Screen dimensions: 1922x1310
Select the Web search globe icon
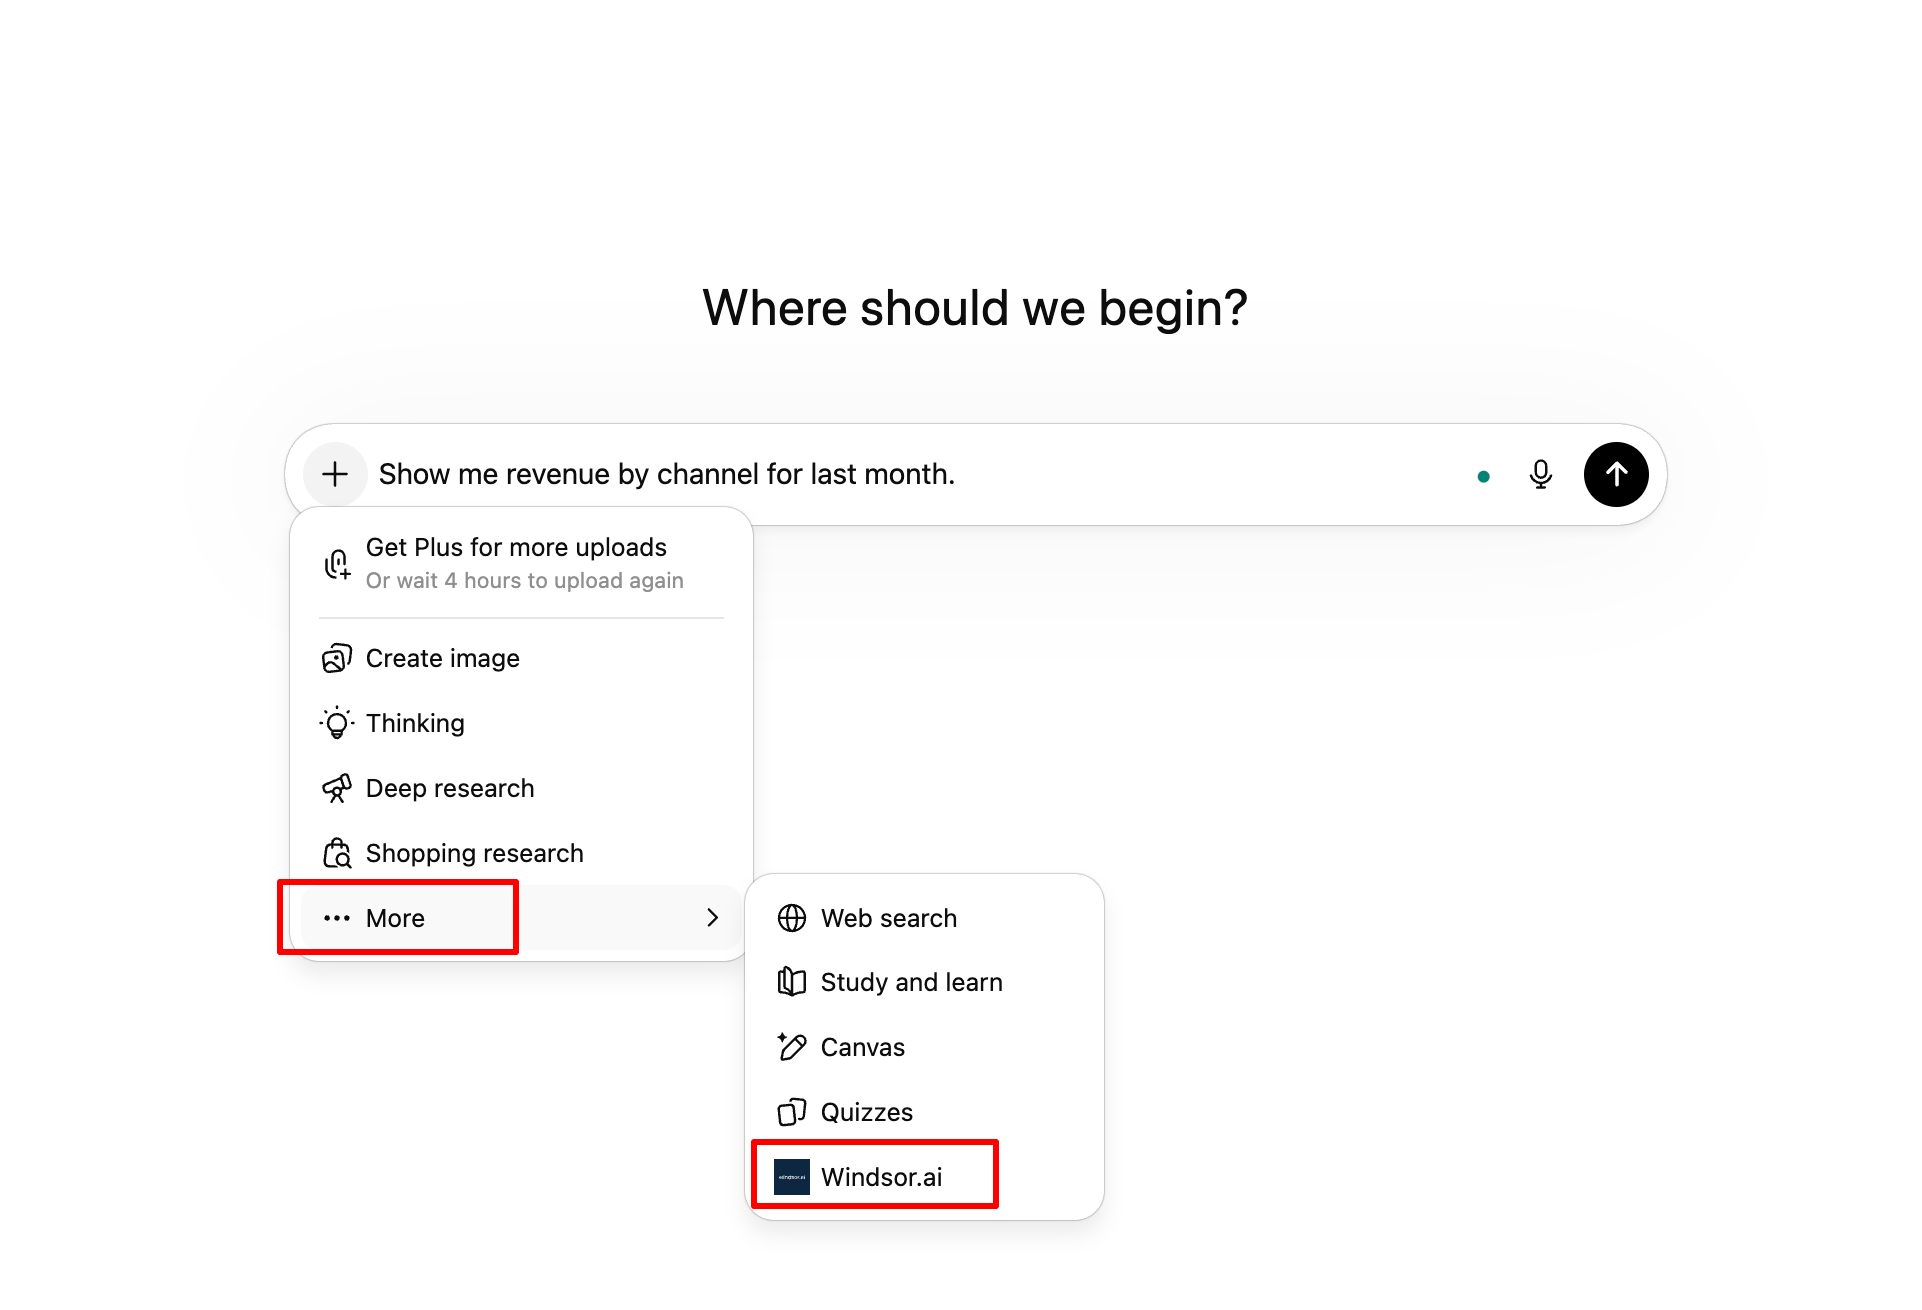click(791, 917)
